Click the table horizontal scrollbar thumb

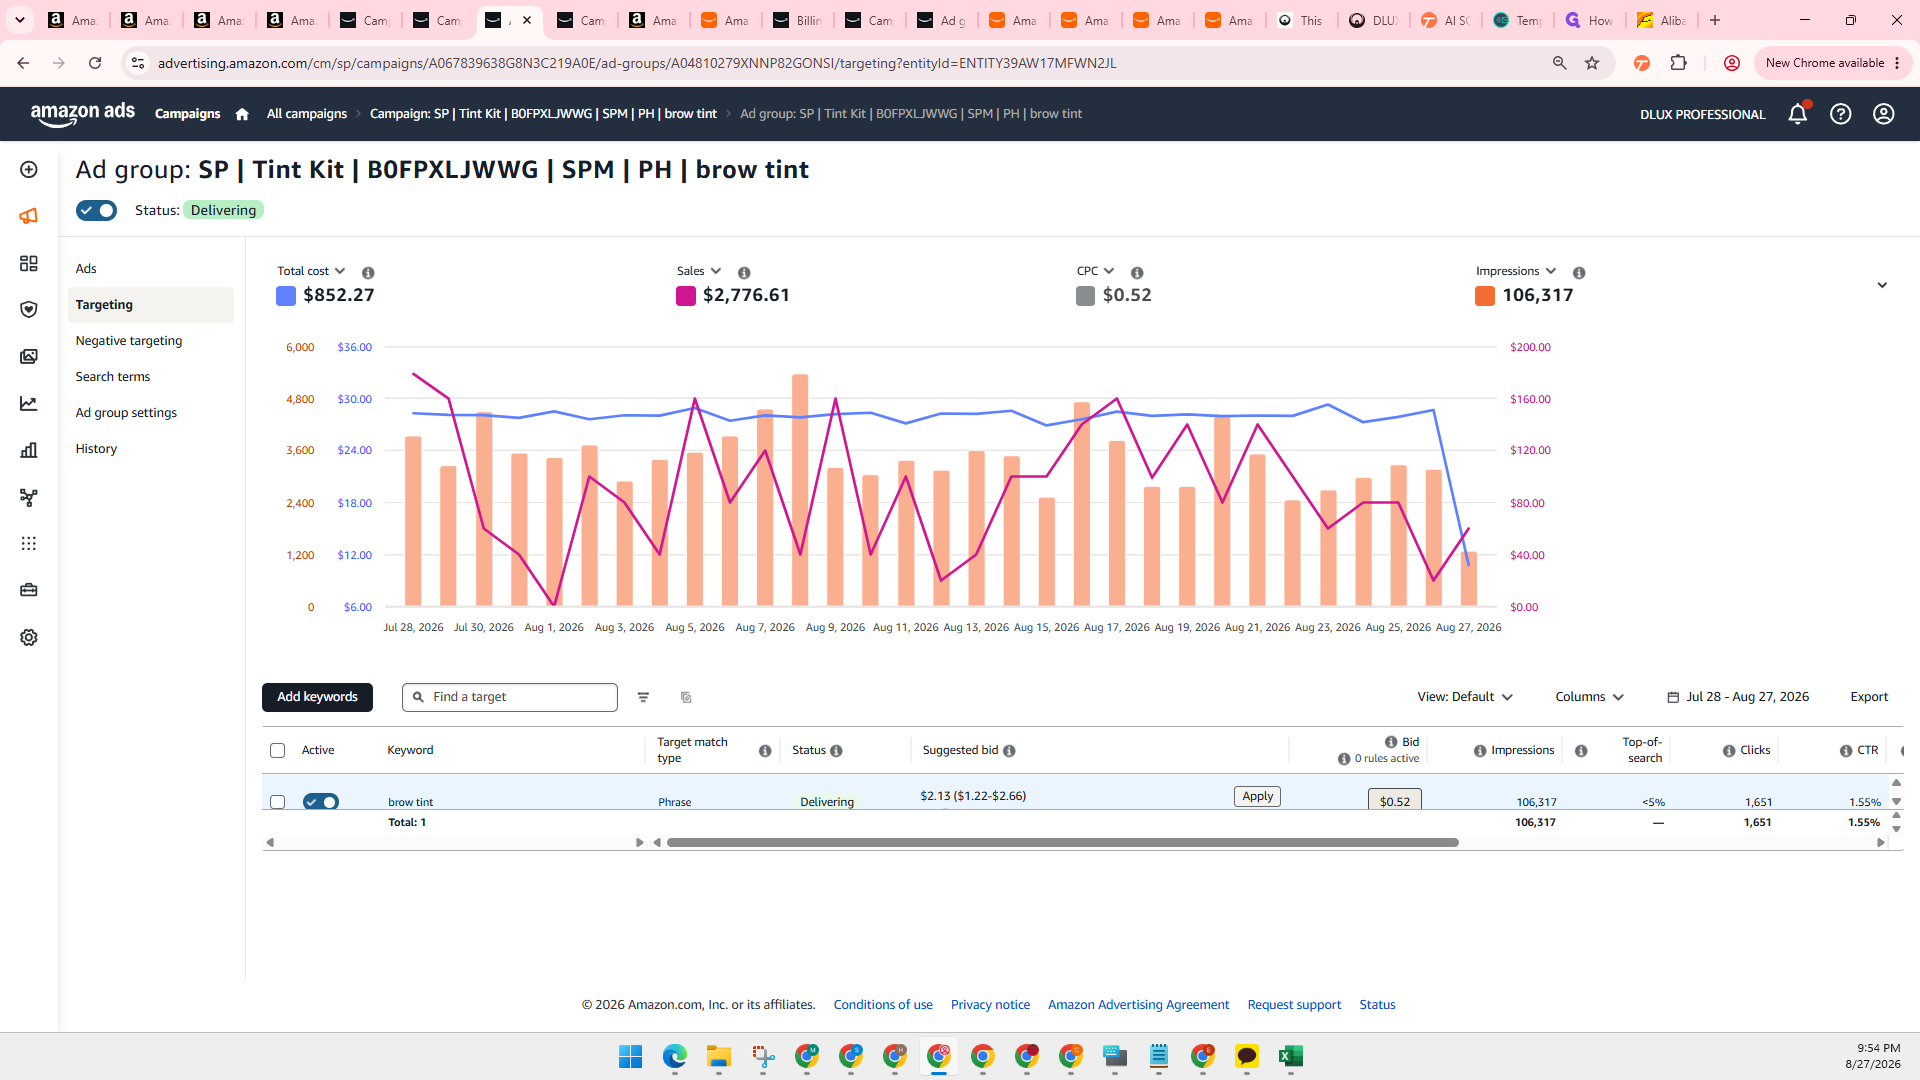tap(1062, 843)
